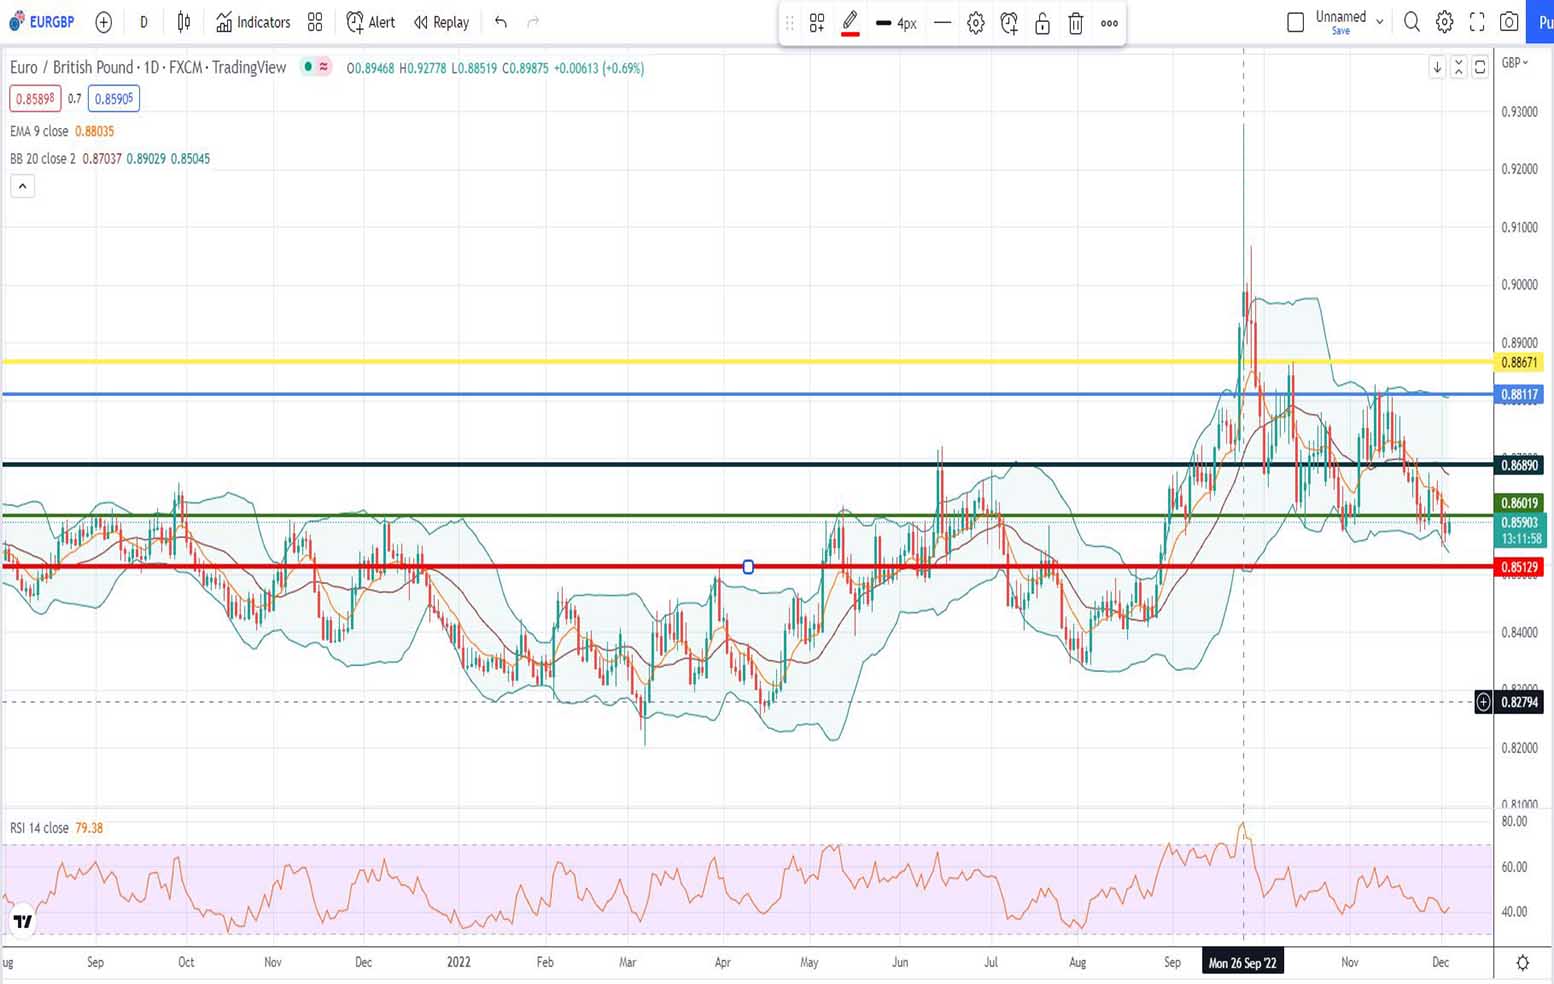Open drawing settings gear in floating toolbar
Screen dimensions: 1554x984
[x=976, y=23]
